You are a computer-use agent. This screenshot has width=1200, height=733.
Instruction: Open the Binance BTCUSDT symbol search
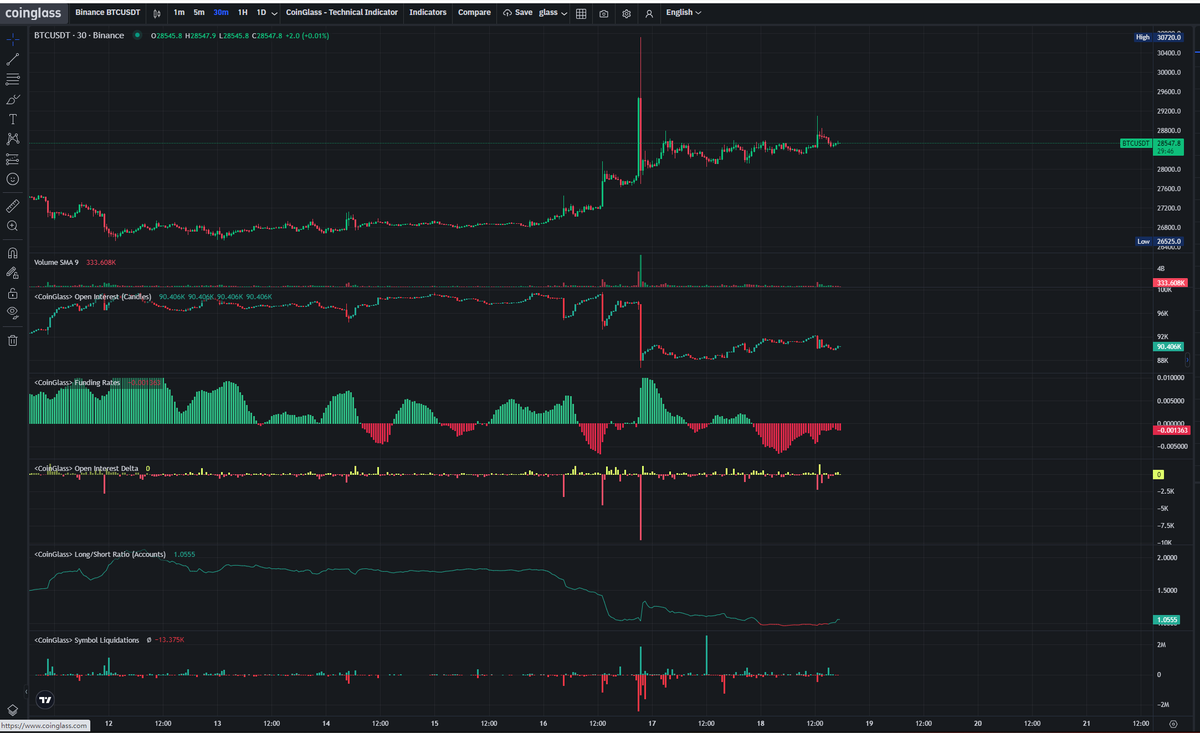tap(107, 13)
